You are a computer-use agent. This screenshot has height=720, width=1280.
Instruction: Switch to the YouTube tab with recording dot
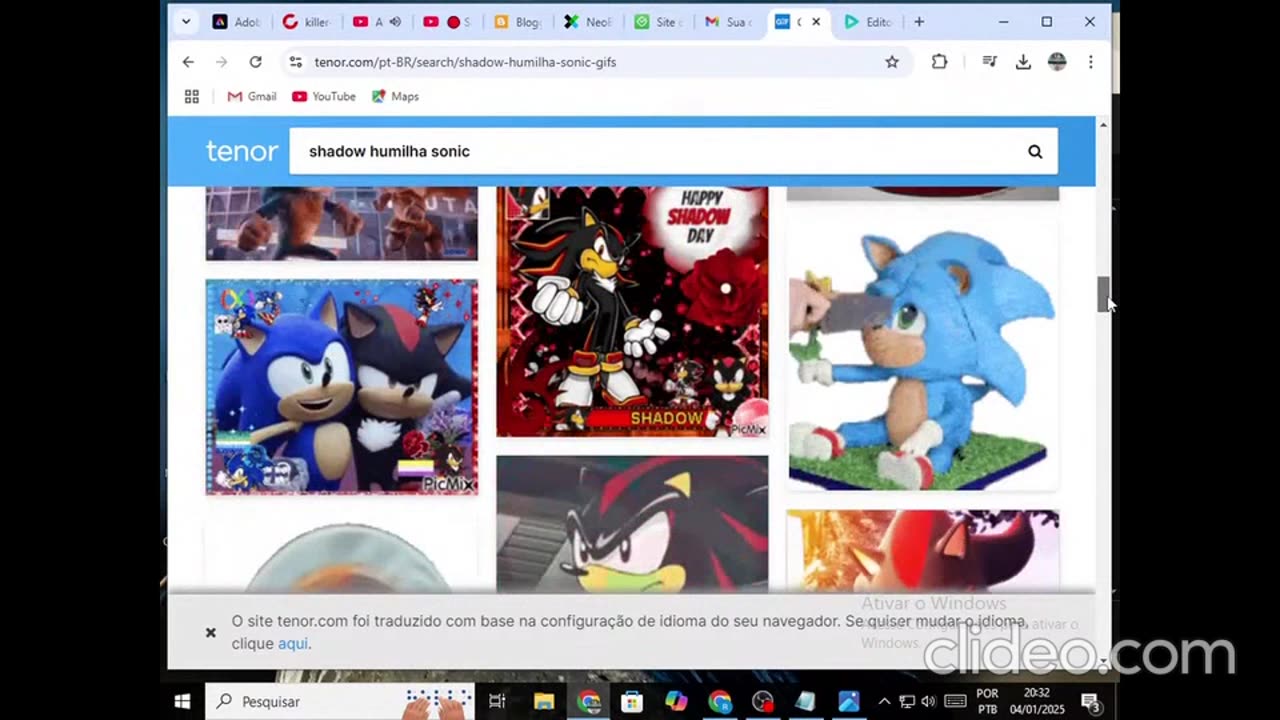coord(447,21)
